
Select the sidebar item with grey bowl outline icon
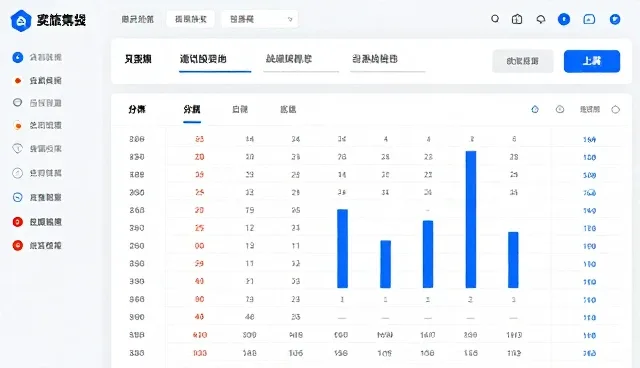point(37,103)
